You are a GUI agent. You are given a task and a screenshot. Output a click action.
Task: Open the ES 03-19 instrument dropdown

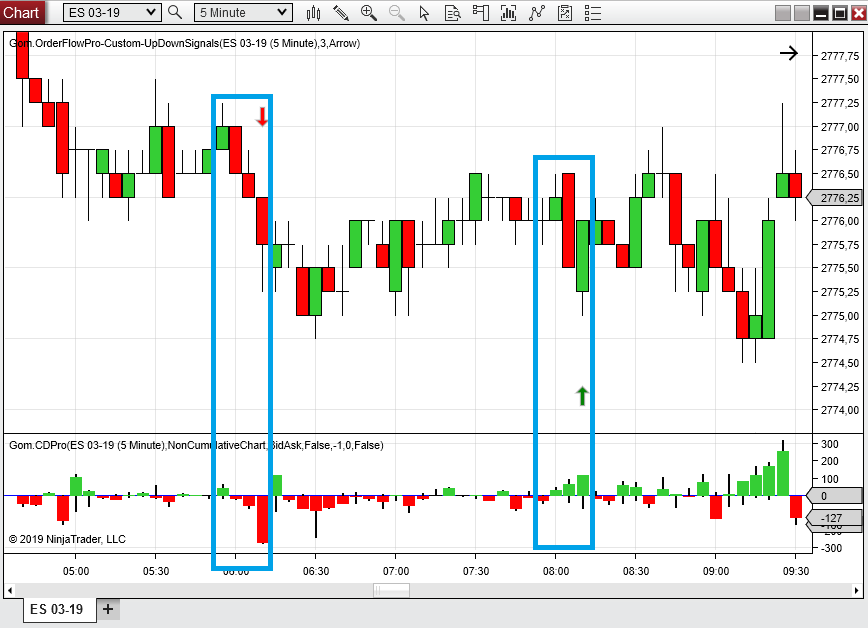[112, 12]
